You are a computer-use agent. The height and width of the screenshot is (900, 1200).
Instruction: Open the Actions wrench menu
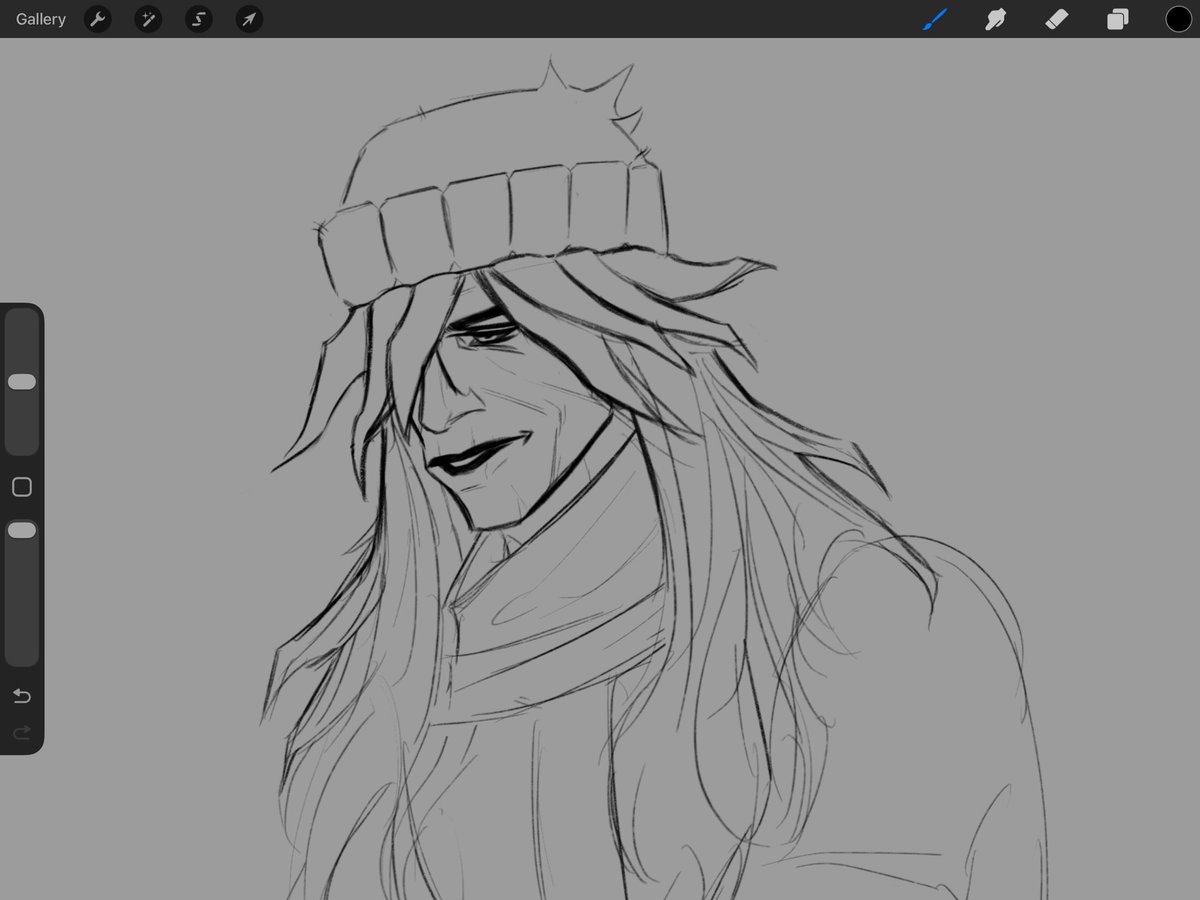[97, 19]
